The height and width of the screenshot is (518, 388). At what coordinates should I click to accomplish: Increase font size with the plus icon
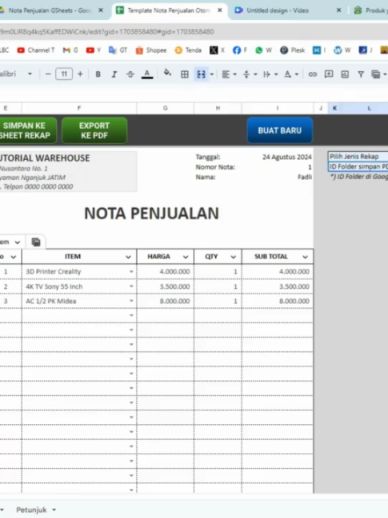[80, 74]
